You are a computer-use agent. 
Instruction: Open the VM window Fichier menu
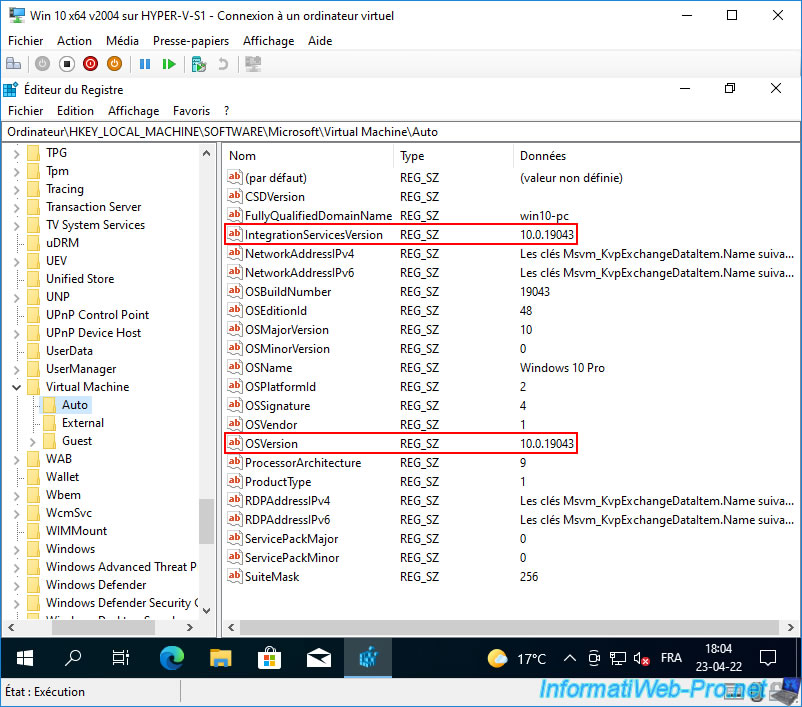pos(26,41)
